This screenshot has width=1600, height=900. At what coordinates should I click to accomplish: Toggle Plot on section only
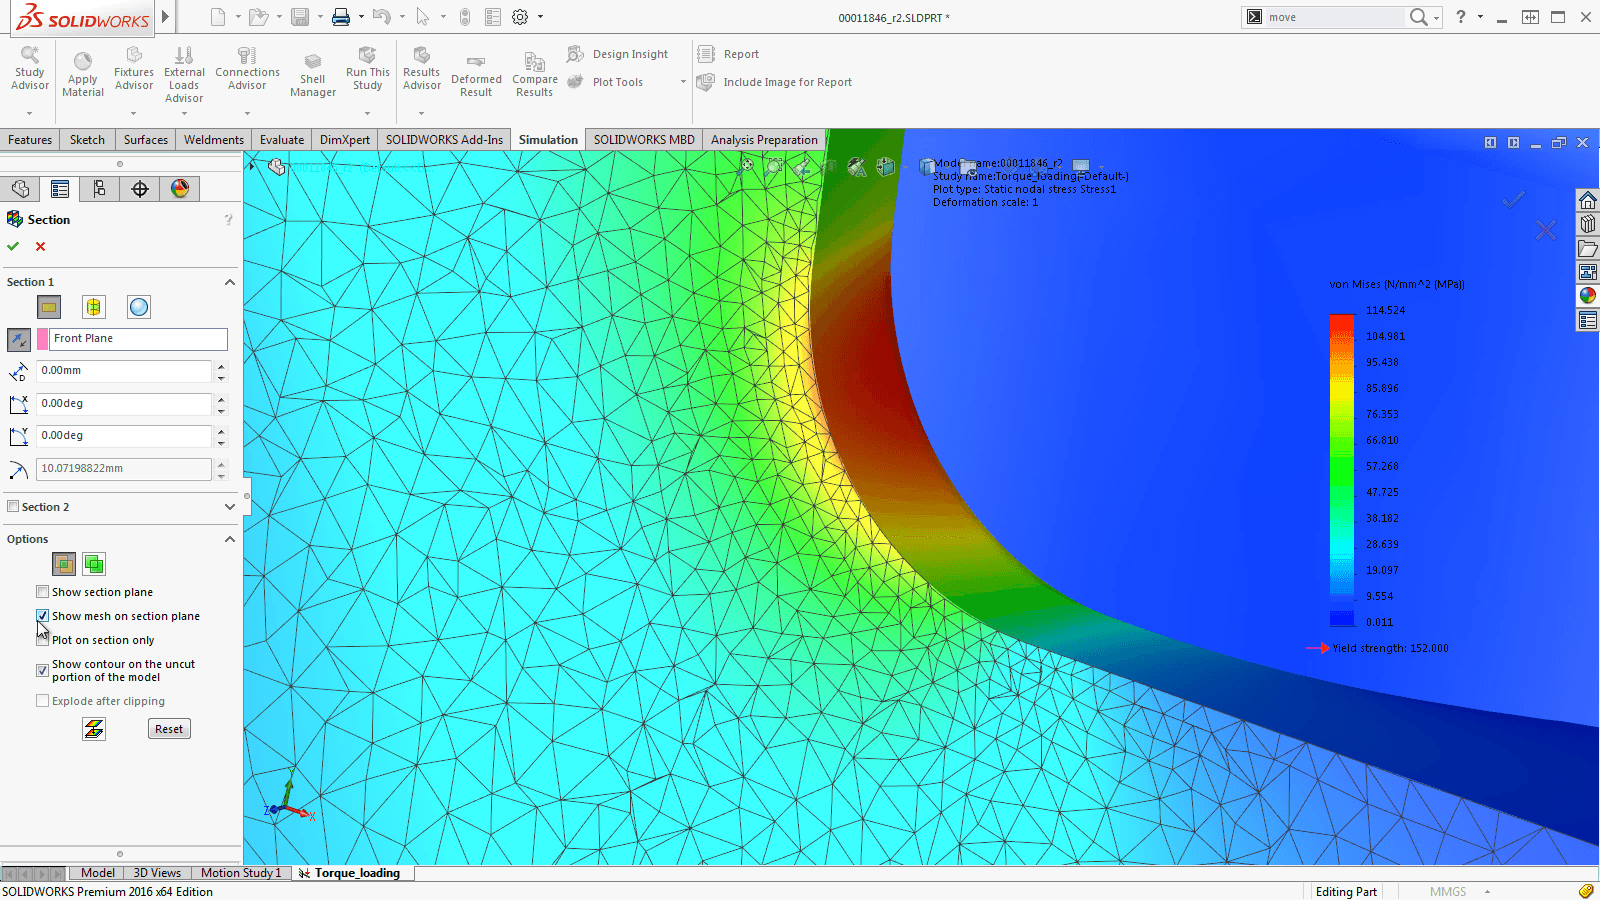[42, 640]
